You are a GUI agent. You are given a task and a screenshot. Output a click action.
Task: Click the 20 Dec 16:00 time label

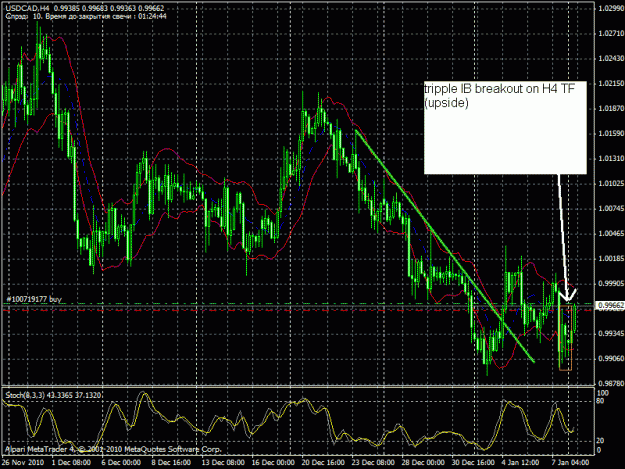click(323, 463)
